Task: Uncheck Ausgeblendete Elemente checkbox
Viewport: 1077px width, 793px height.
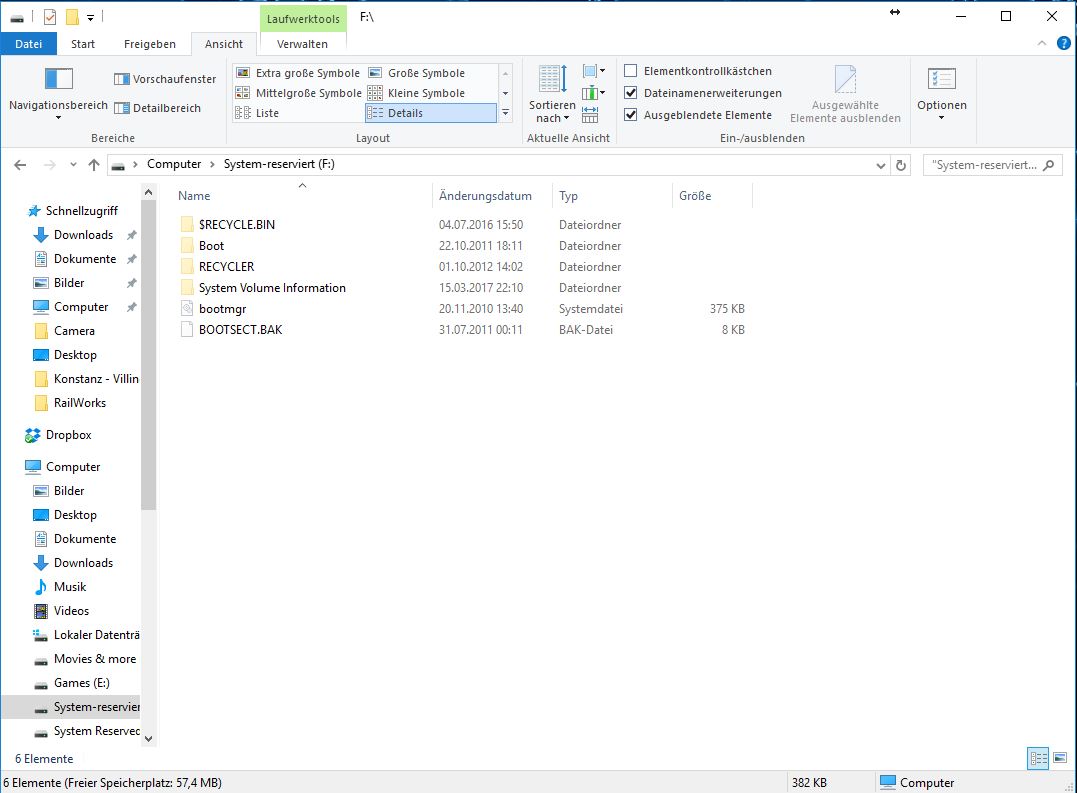Action: (x=631, y=115)
